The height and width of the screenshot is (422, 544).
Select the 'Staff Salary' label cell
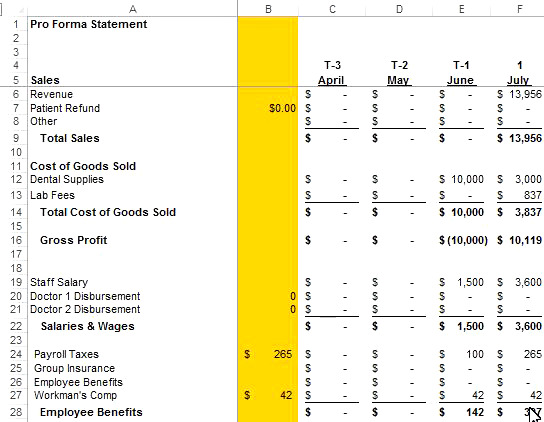pos(59,282)
